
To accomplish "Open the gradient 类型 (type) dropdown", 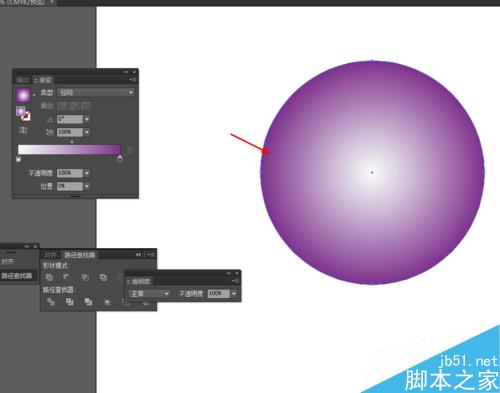I will [96, 92].
